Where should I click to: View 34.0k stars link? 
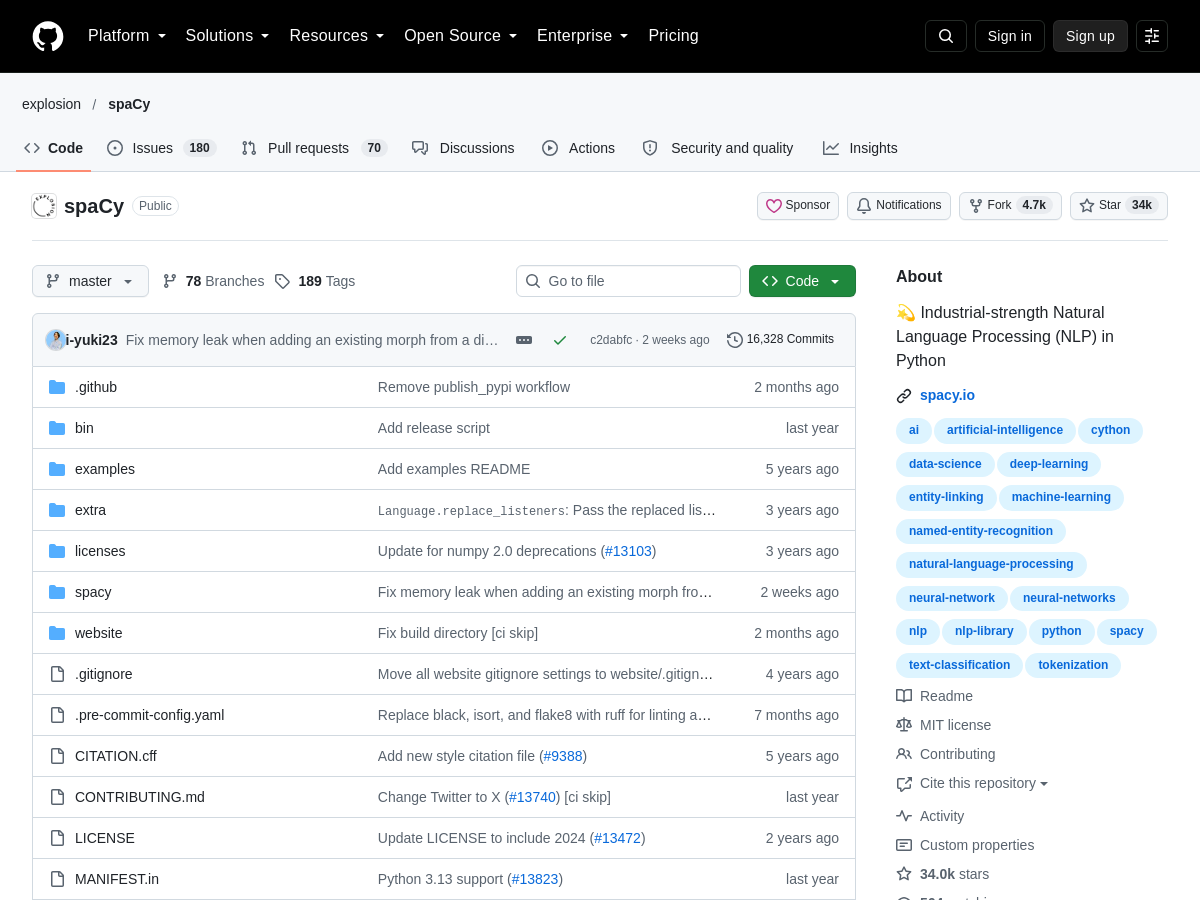coord(943,874)
